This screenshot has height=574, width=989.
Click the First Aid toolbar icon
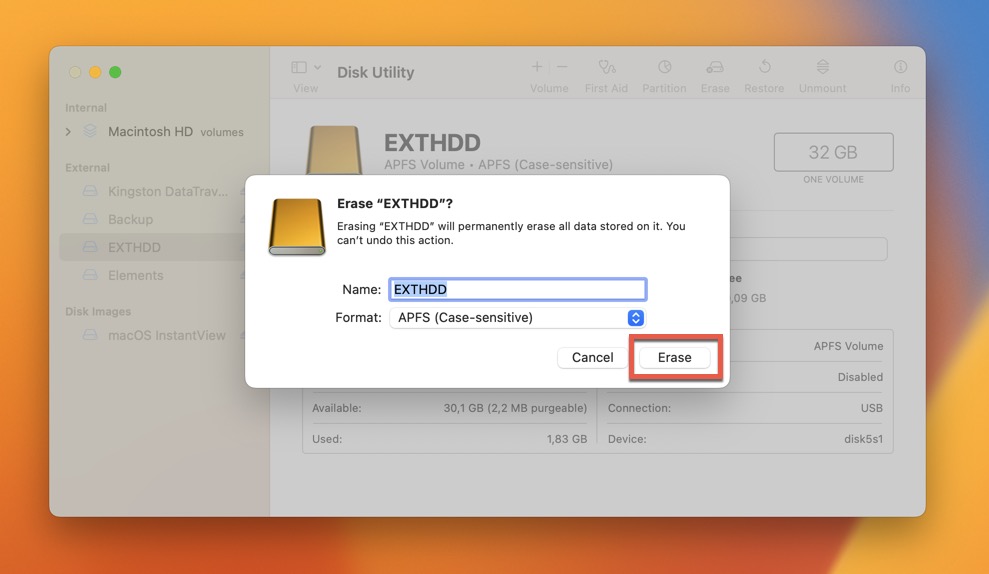click(x=606, y=68)
